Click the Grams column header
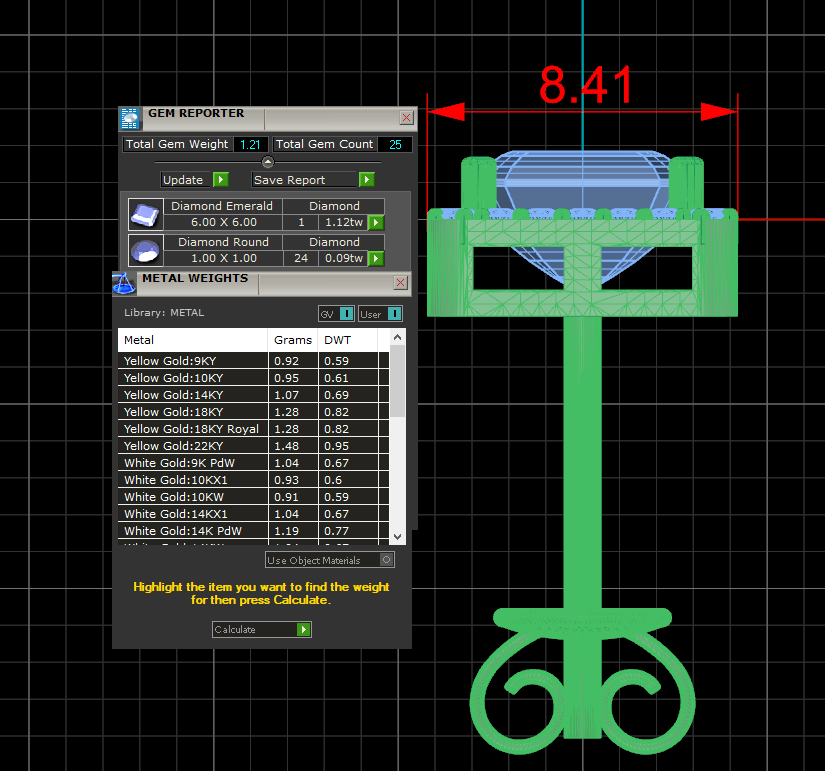 coord(293,340)
